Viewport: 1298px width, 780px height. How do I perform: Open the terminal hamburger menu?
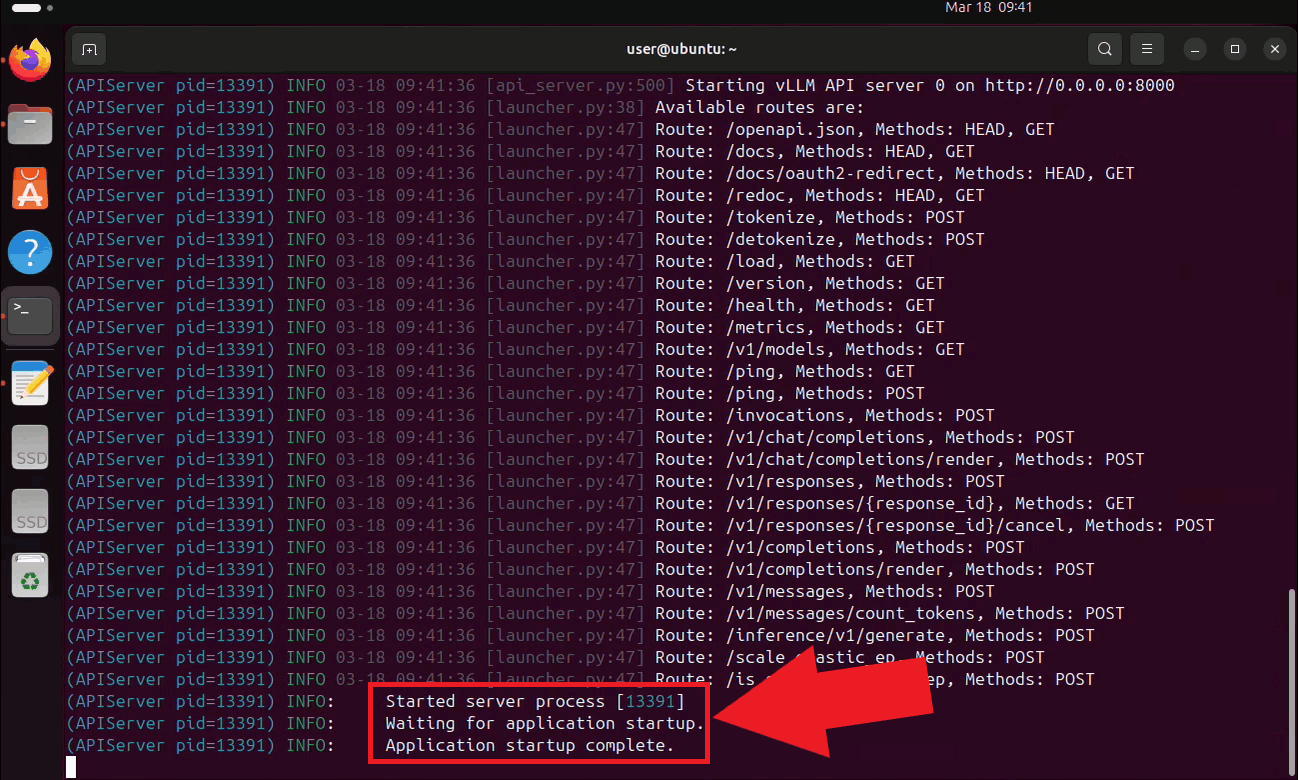pyautogui.click(x=1146, y=48)
